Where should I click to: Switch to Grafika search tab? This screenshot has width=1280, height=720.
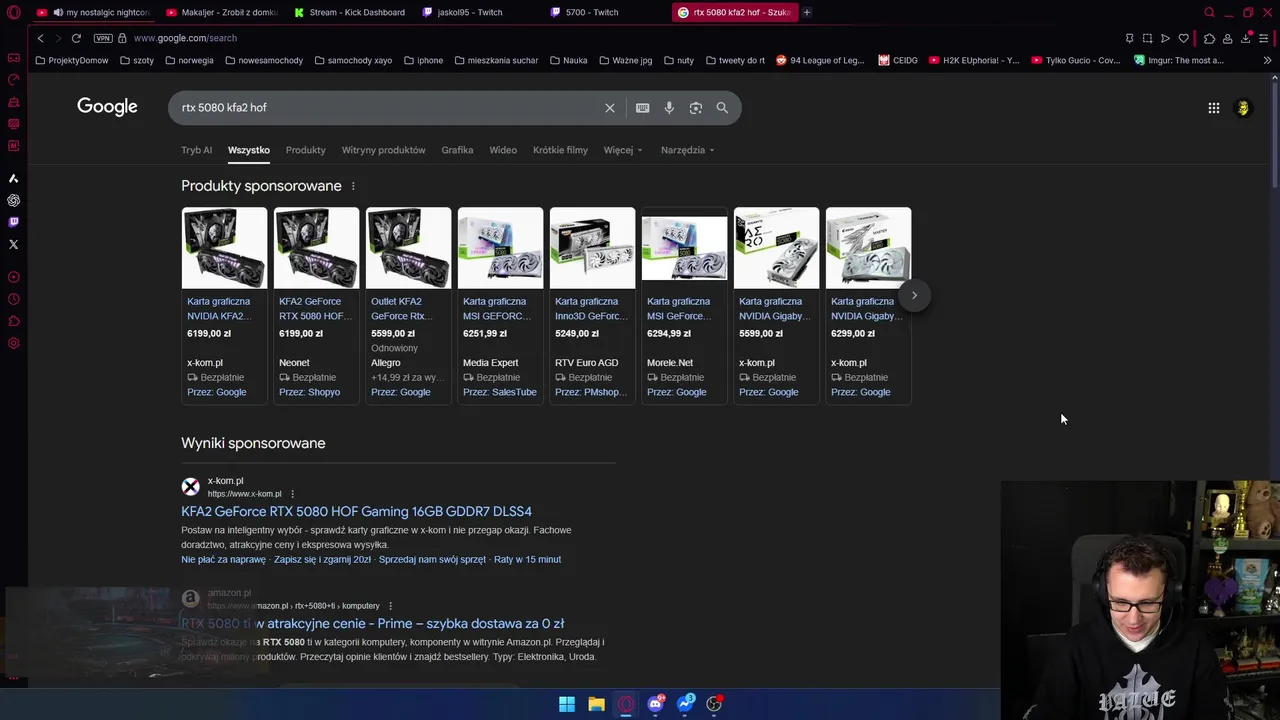[457, 150]
